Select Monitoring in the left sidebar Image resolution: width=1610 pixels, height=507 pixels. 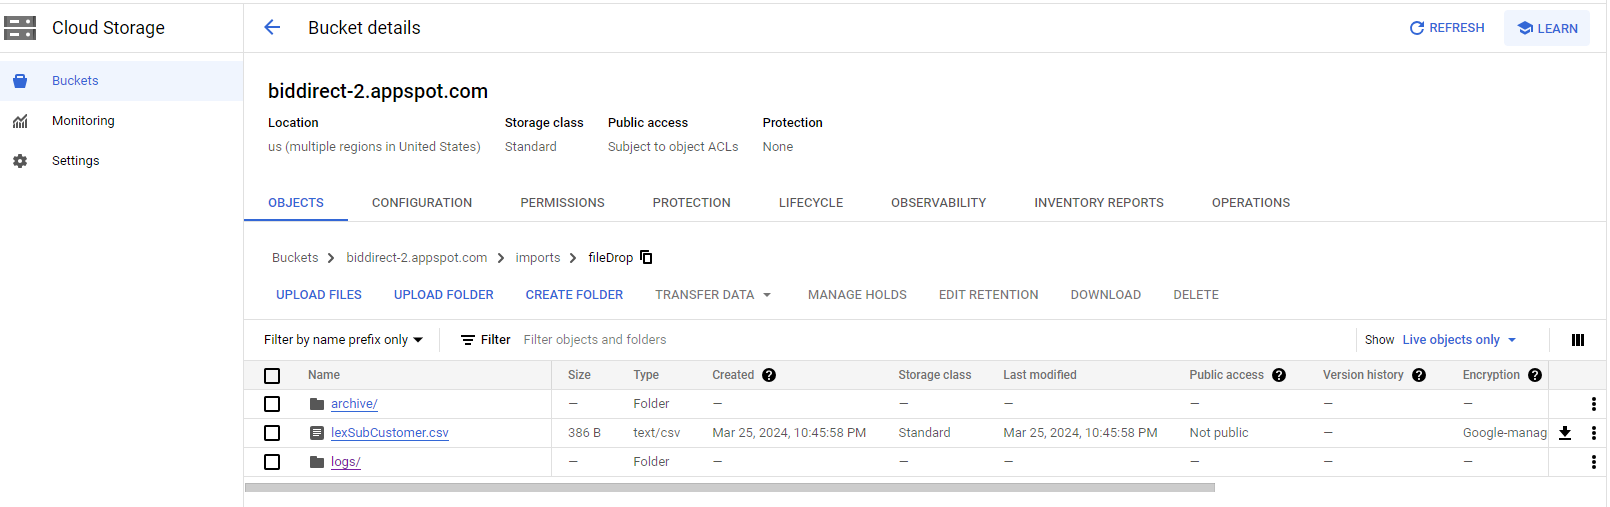point(121,121)
